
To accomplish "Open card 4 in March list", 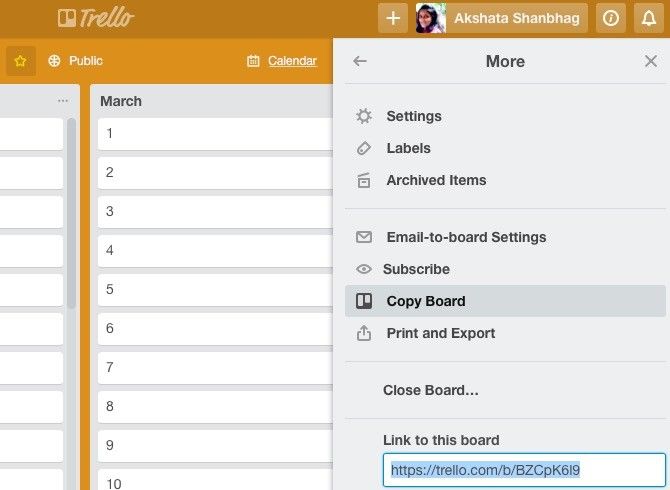I will (215, 250).
